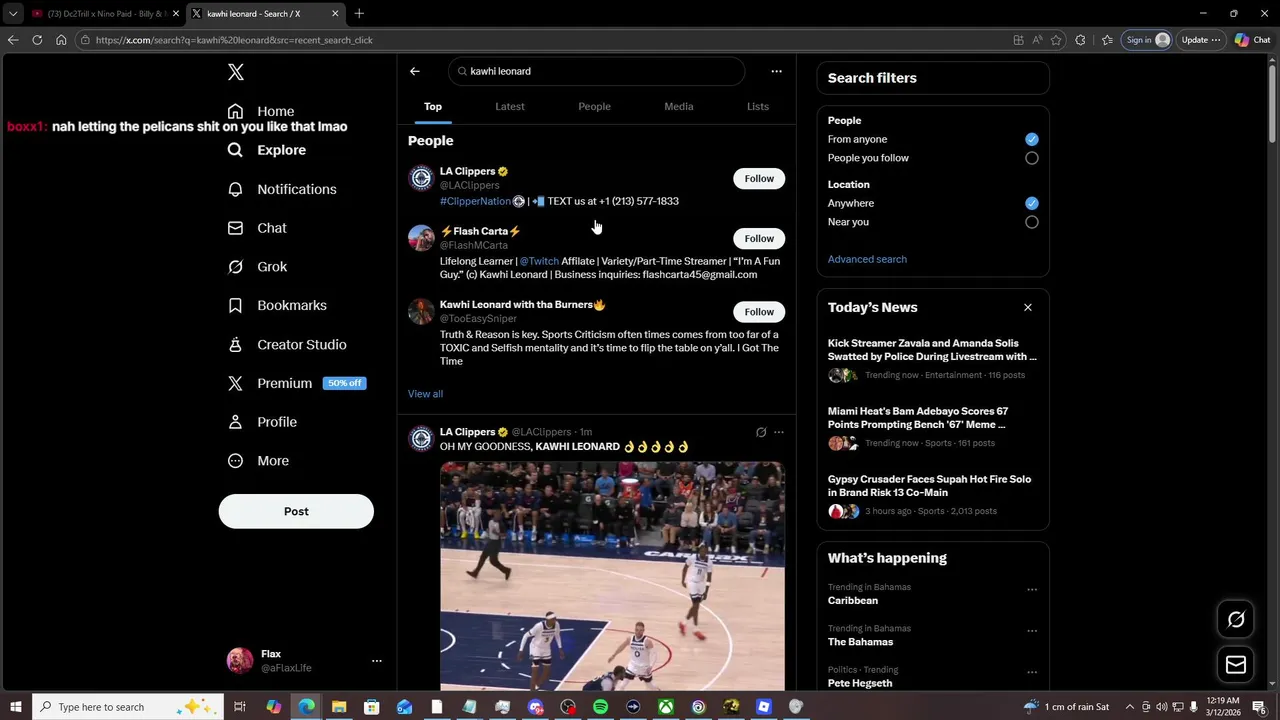Open browser tab list dropdown arrow
This screenshot has width=1280, height=720.
coord(12,13)
